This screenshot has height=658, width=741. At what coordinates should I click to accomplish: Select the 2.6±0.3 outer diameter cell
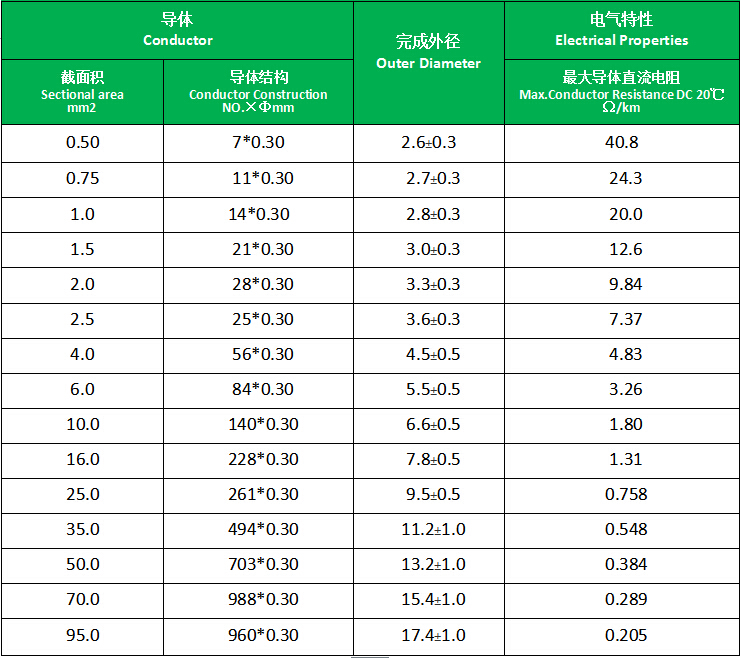(428, 142)
